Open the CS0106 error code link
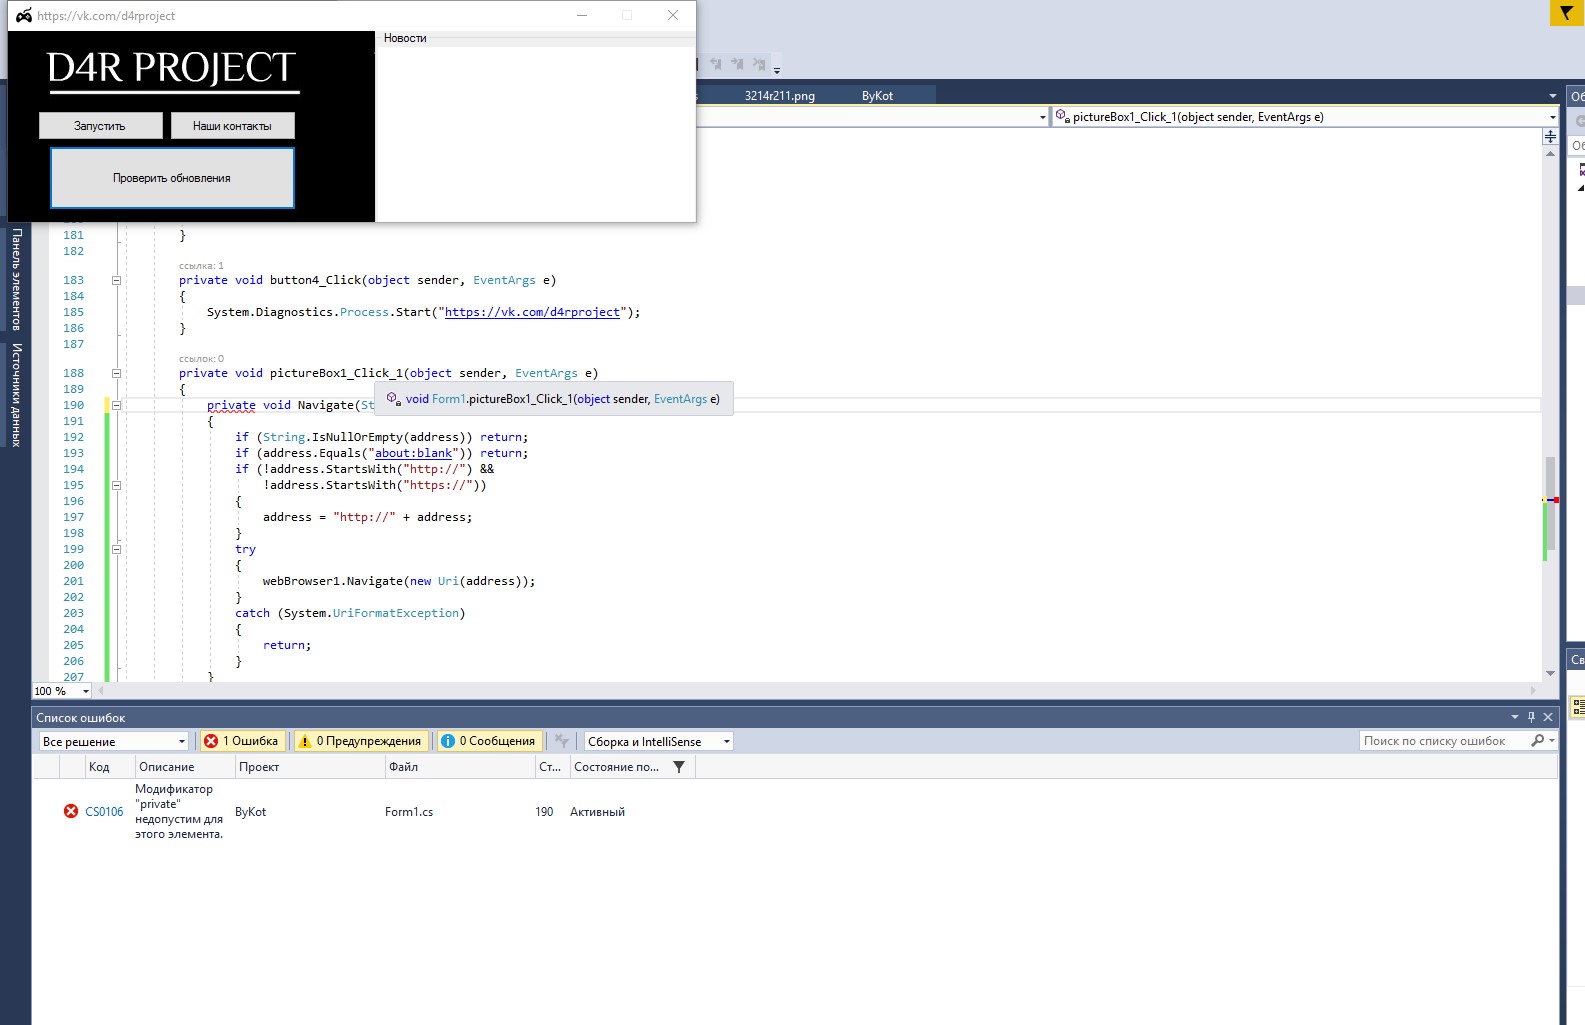Image resolution: width=1585 pixels, height=1025 pixels. click(104, 812)
